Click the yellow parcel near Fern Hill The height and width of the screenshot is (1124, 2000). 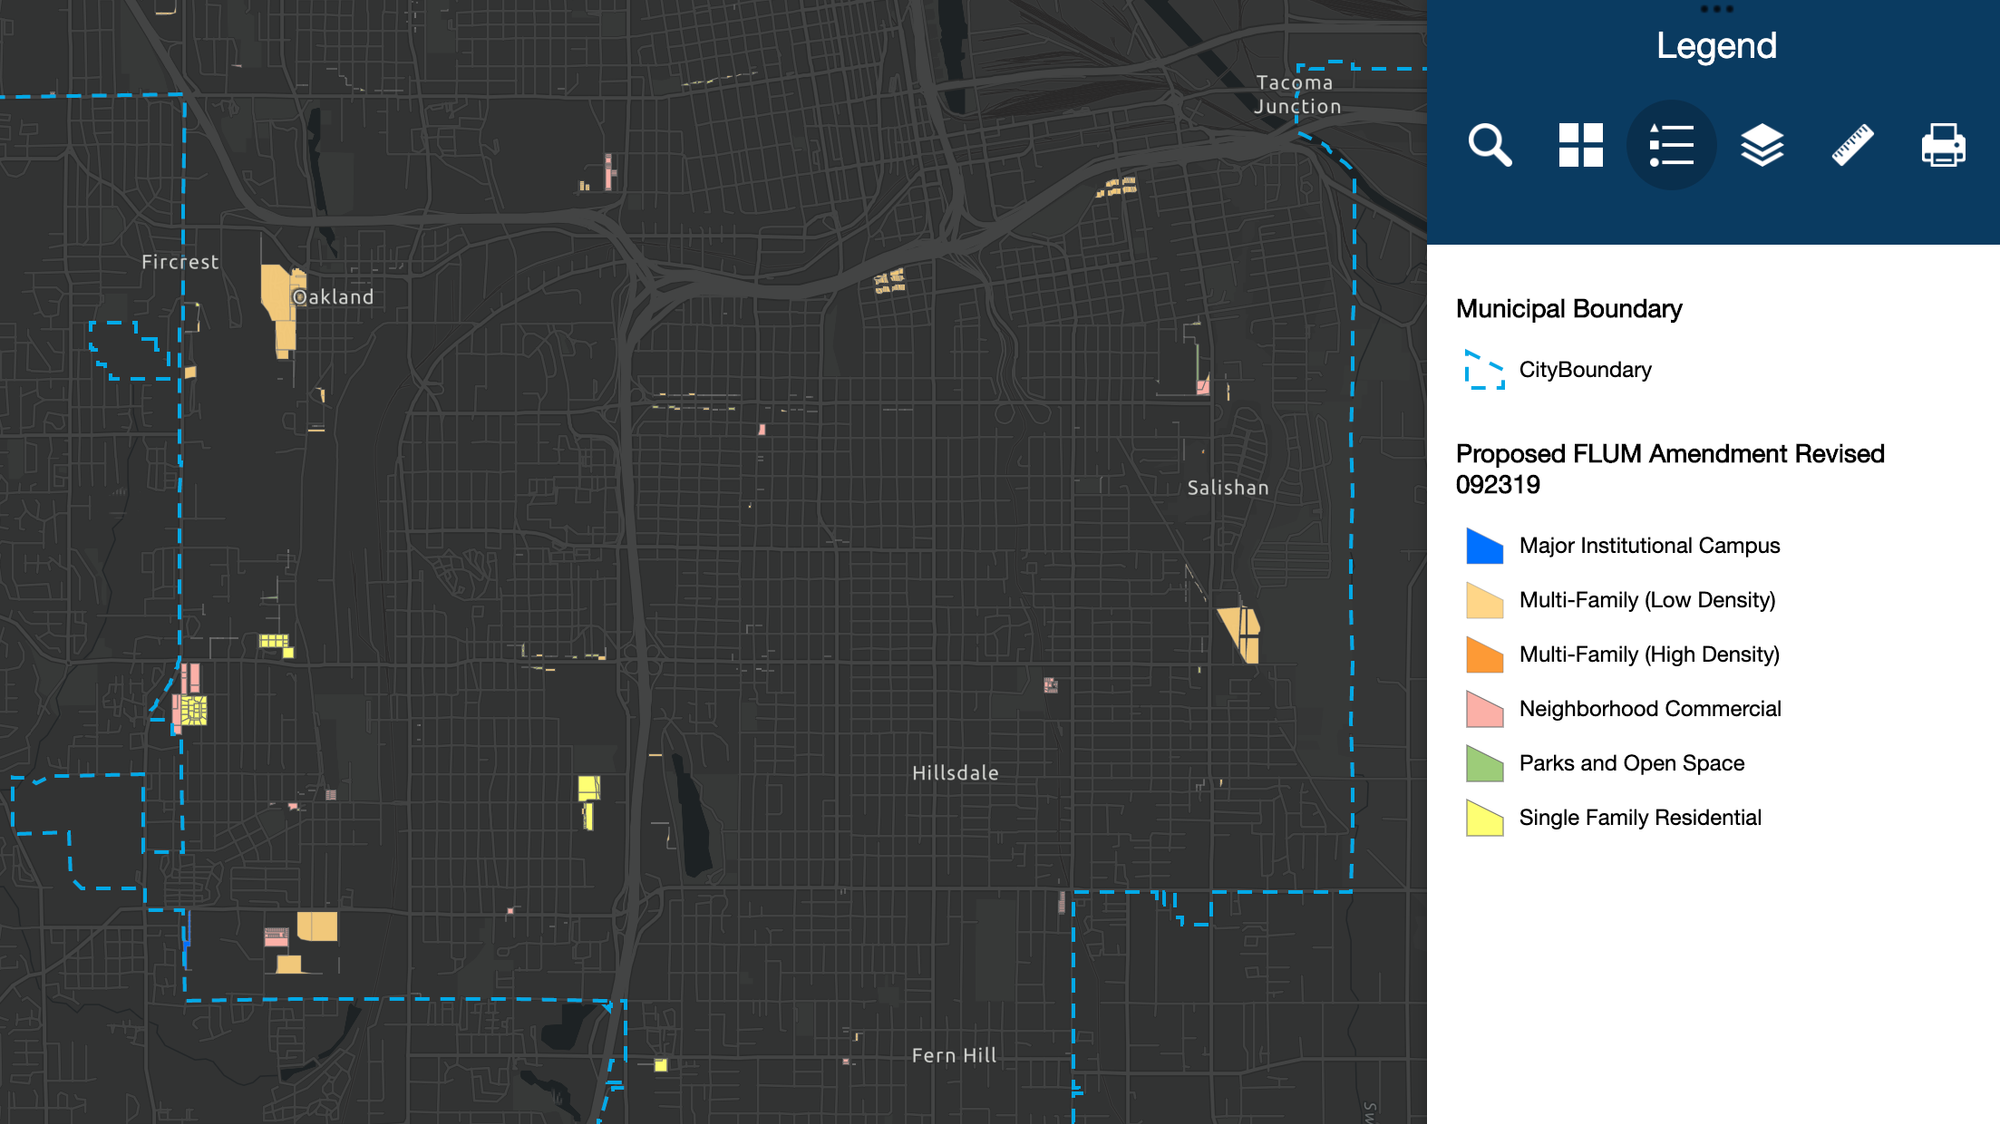pyautogui.click(x=660, y=1067)
